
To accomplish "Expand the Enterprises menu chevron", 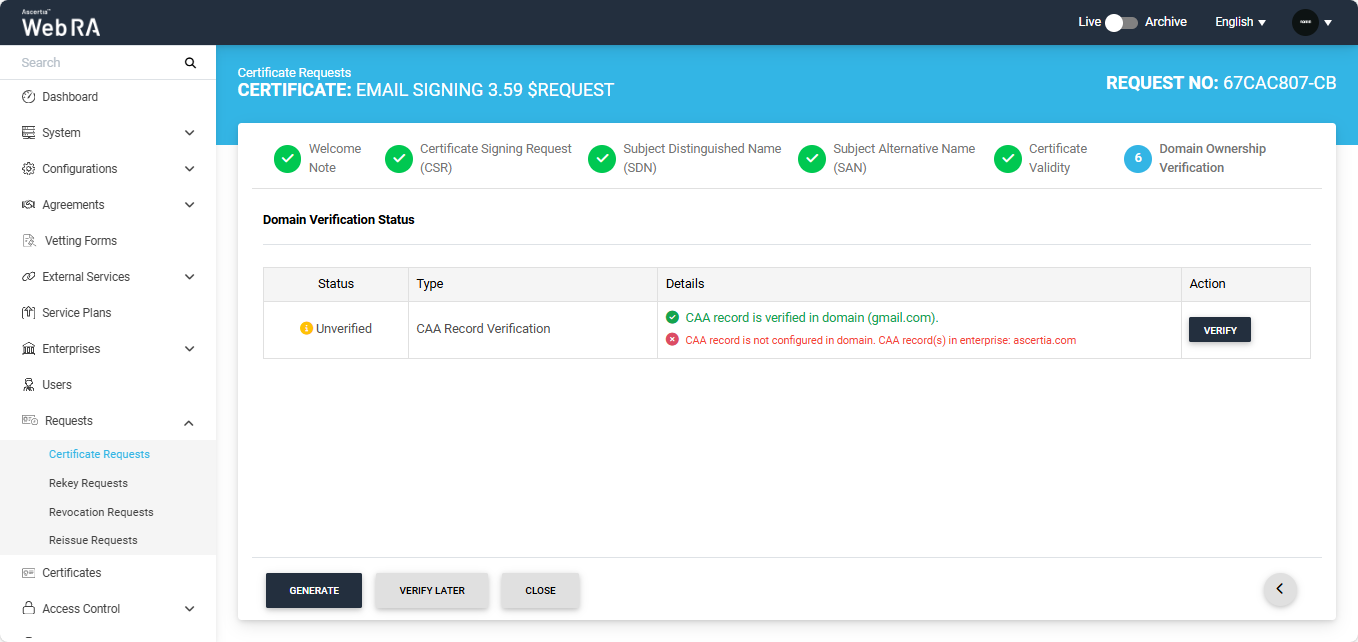I will coord(189,349).
